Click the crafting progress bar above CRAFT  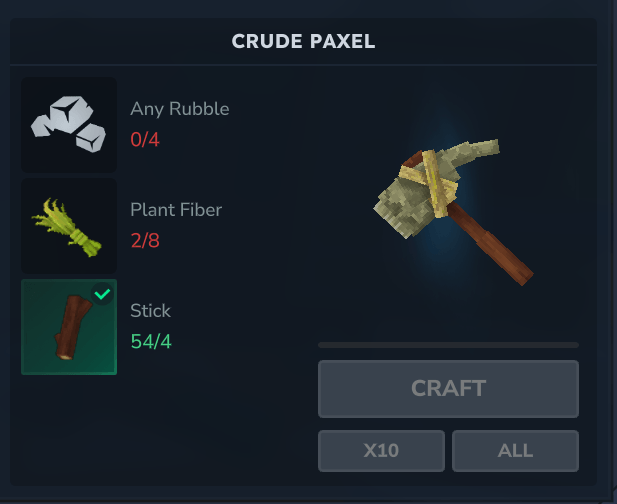[448, 345]
